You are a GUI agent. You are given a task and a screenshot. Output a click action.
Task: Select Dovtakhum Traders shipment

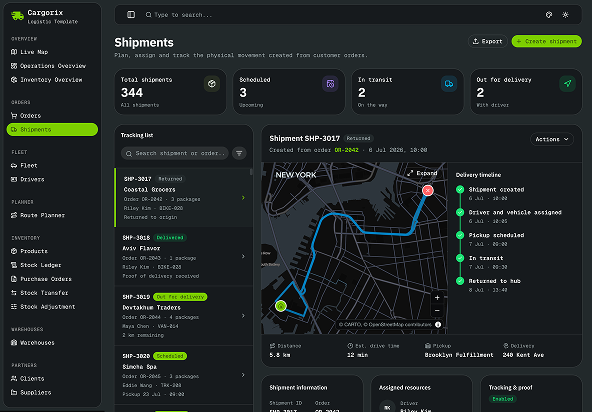pyautogui.click(x=183, y=316)
